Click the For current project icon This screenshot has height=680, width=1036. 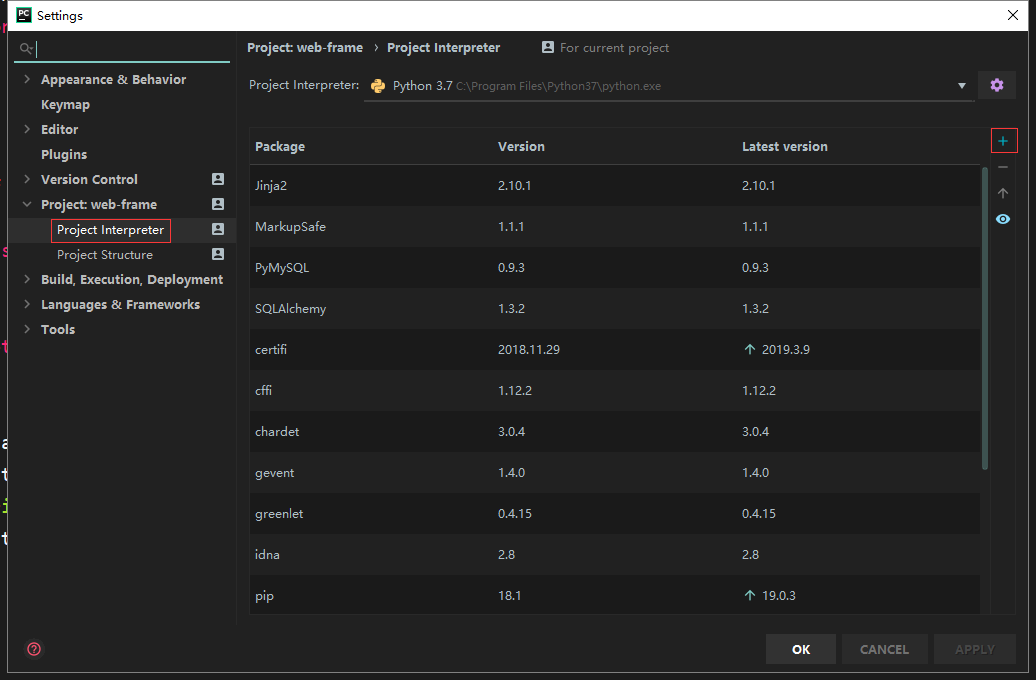pyautogui.click(x=548, y=48)
